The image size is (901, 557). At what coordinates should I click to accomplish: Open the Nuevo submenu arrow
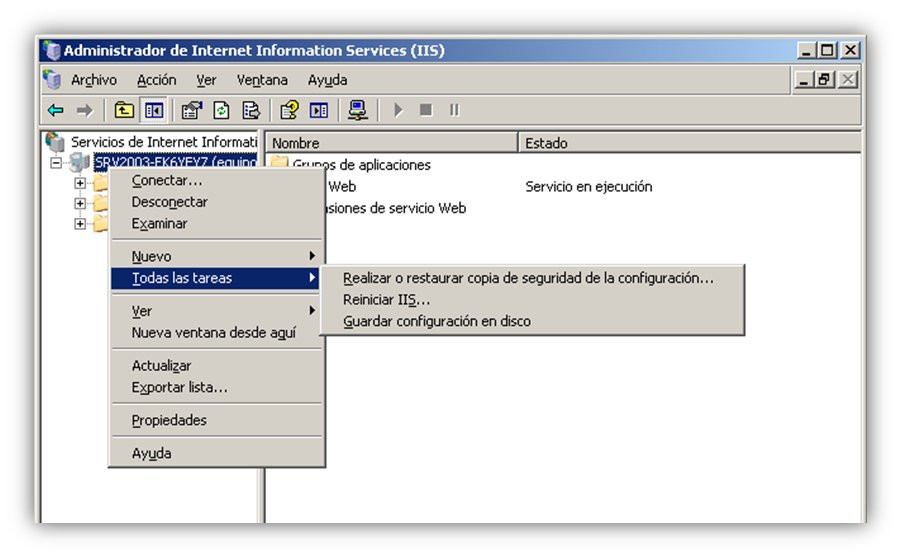[x=311, y=256]
